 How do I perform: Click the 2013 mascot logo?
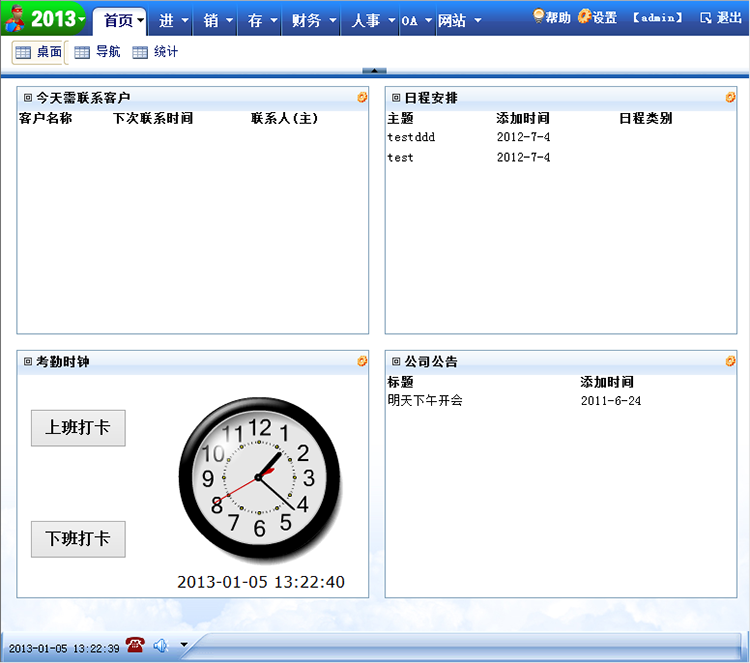(x=15, y=19)
